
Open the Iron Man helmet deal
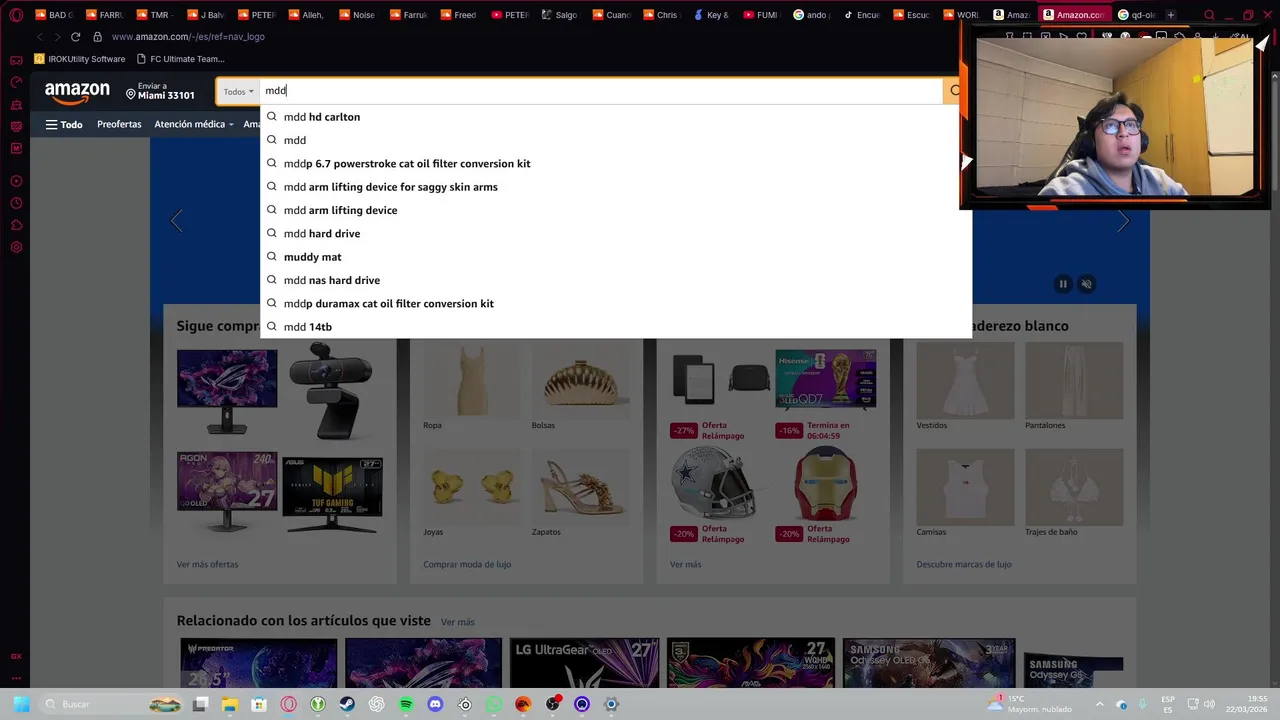(x=825, y=485)
